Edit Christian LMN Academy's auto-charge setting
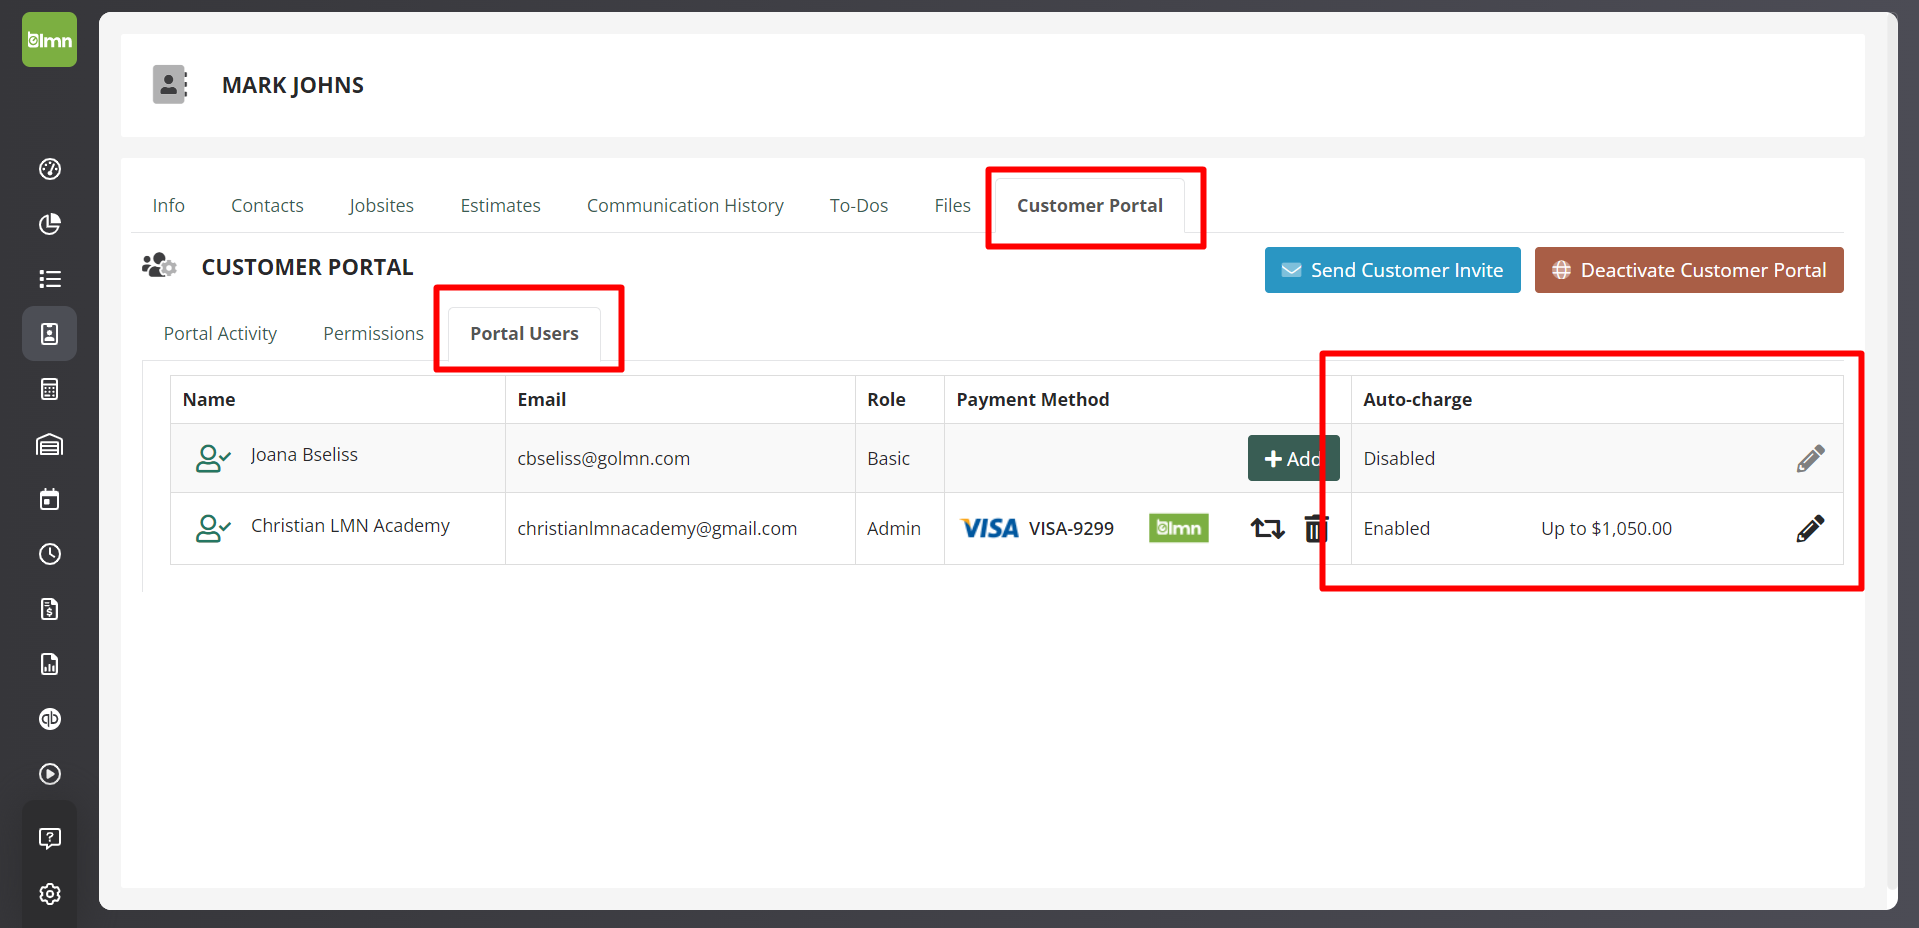The width and height of the screenshot is (1919, 928). coord(1810,528)
